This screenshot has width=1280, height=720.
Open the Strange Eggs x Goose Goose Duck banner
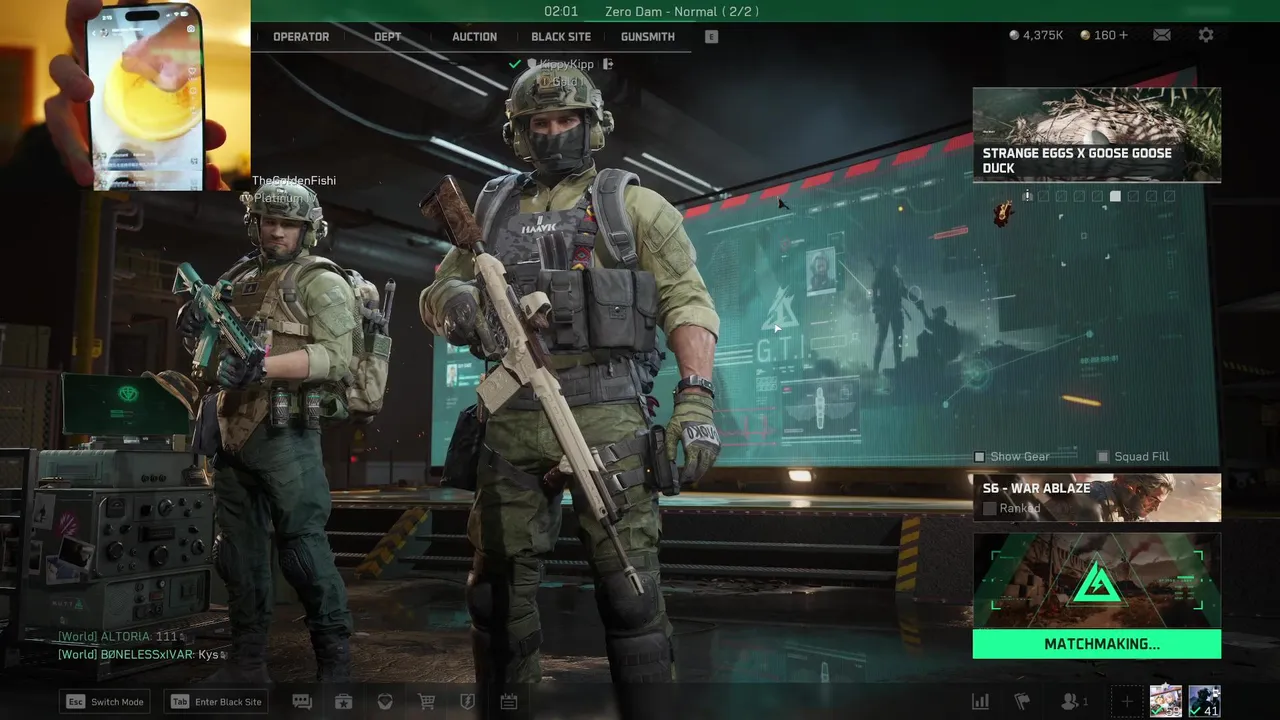tap(1097, 134)
